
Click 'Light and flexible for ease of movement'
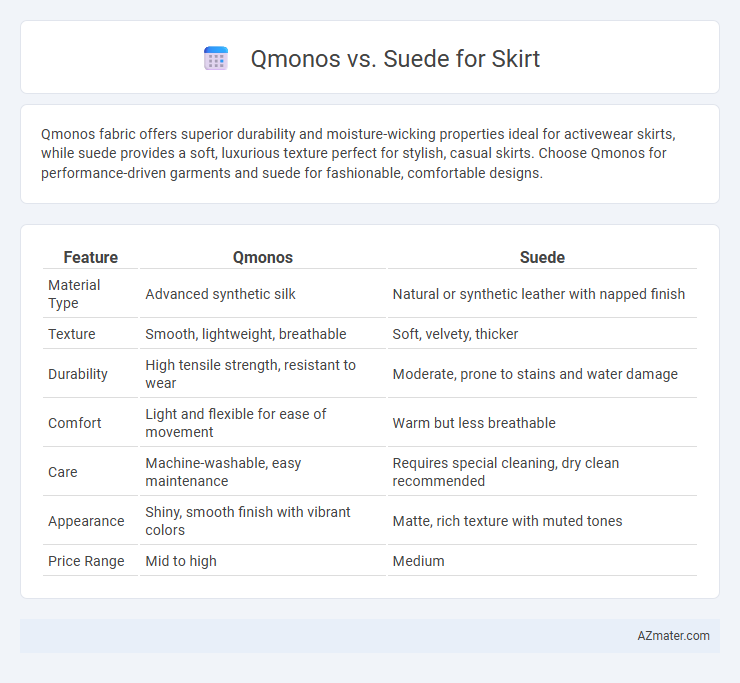tap(235, 423)
